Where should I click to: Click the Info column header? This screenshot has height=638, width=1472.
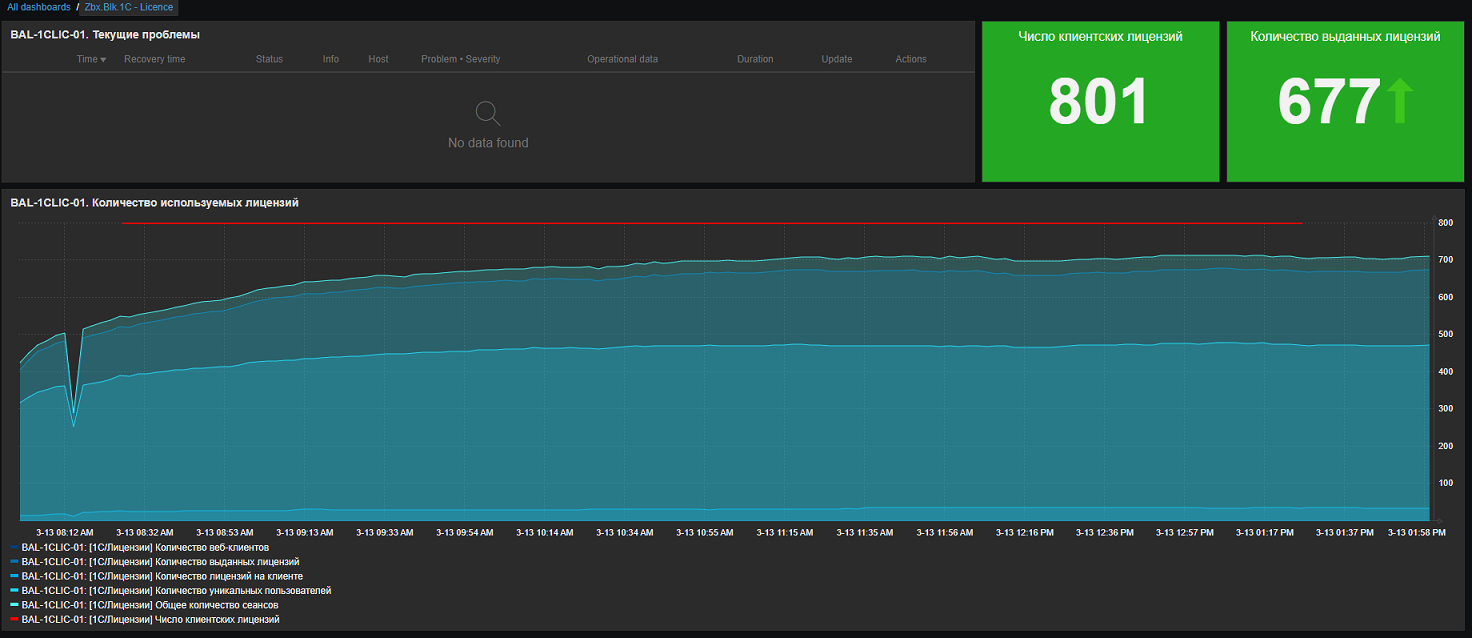(x=330, y=59)
